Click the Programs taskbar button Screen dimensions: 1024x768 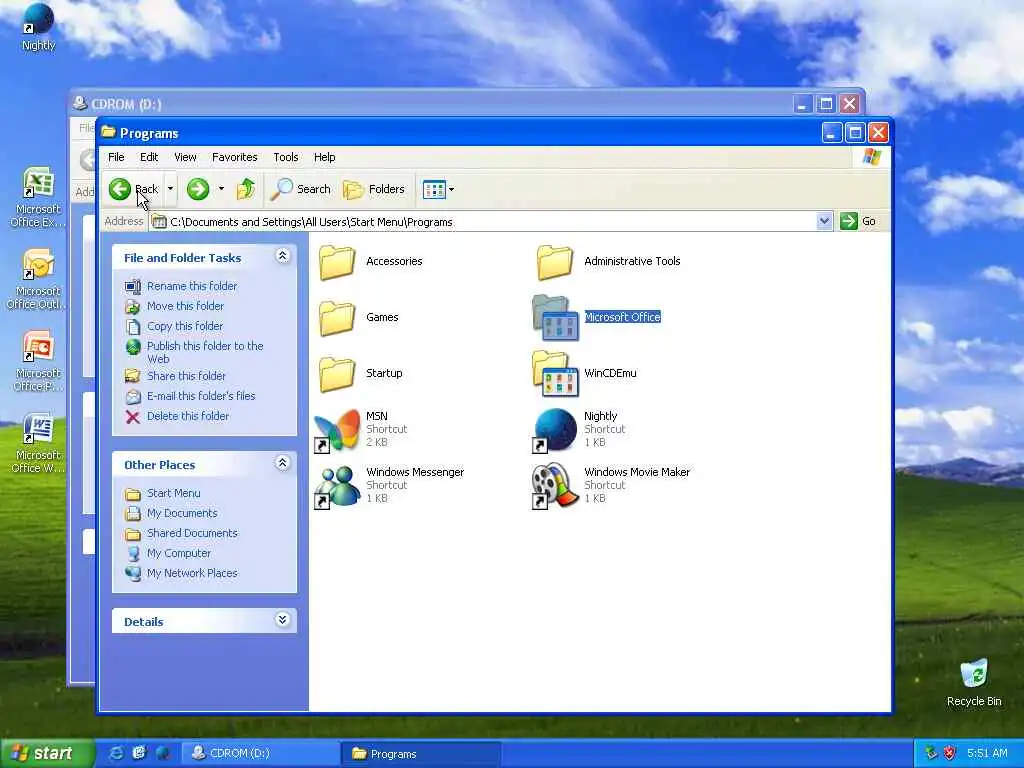(x=421, y=754)
